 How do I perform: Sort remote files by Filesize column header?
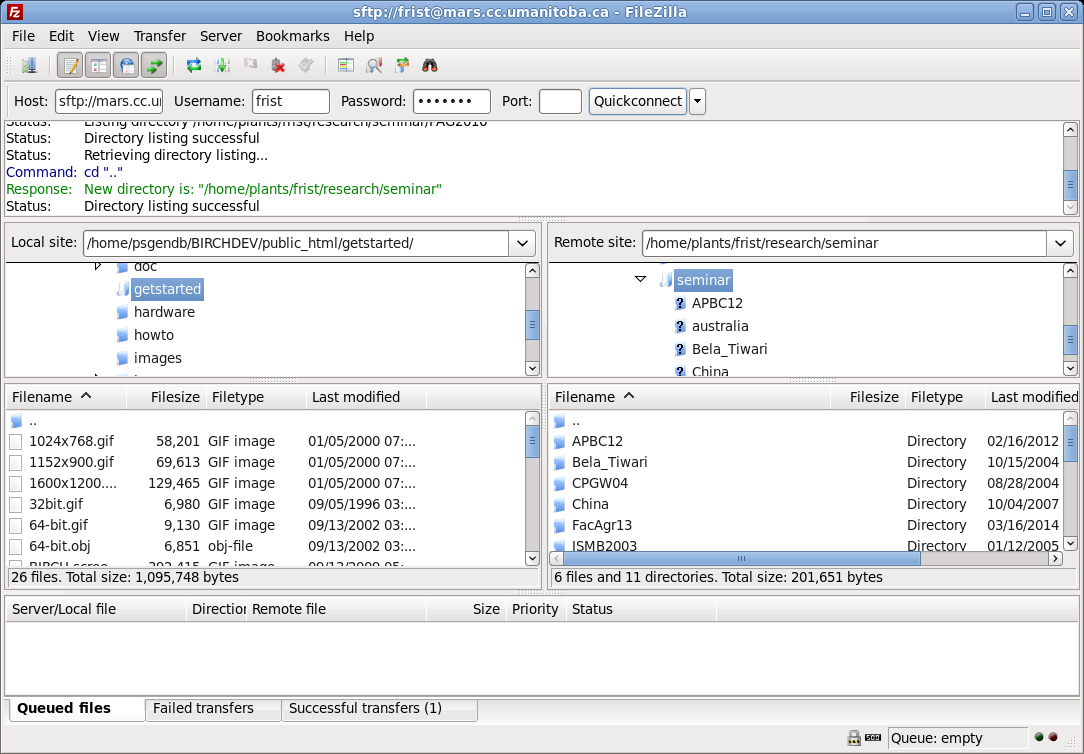pyautogui.click(x=873, y=397)
